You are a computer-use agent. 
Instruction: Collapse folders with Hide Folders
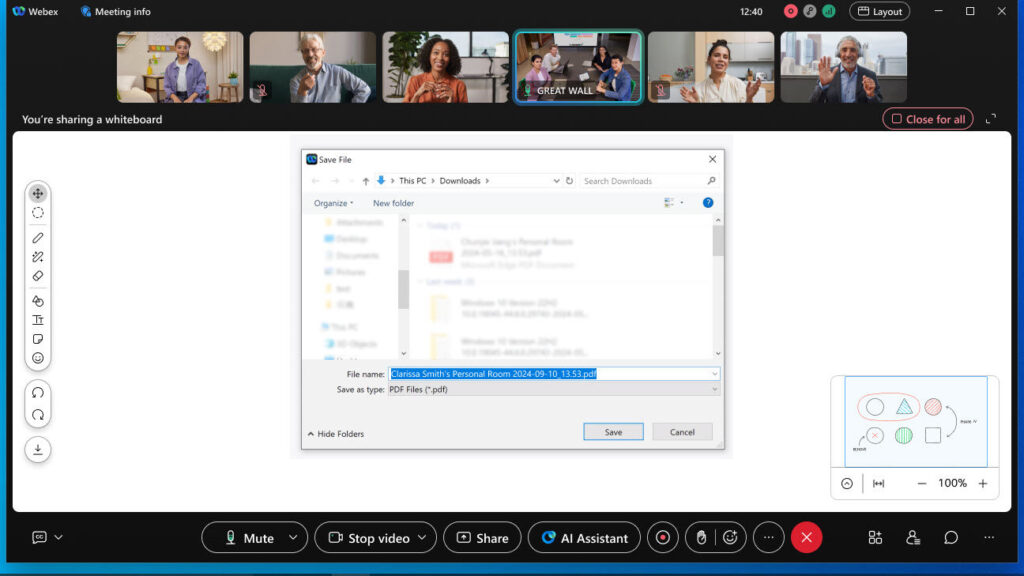coord(336,434)
